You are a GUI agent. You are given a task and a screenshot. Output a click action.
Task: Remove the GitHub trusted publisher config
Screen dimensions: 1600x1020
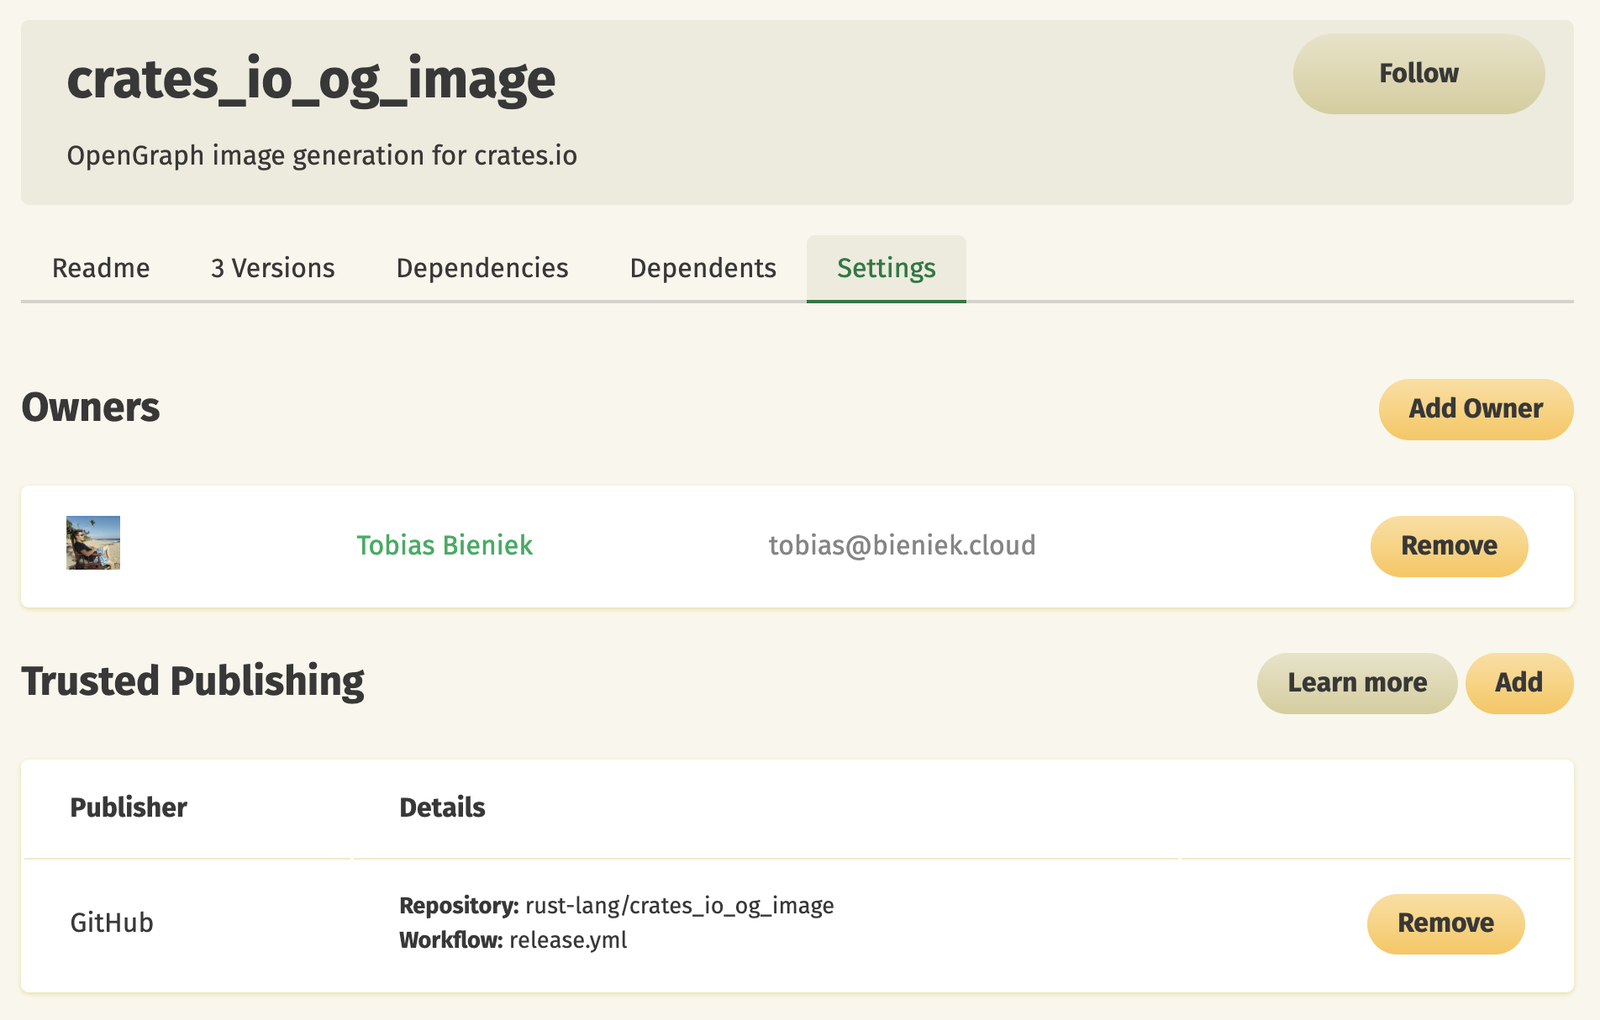tap(1446, 924)
